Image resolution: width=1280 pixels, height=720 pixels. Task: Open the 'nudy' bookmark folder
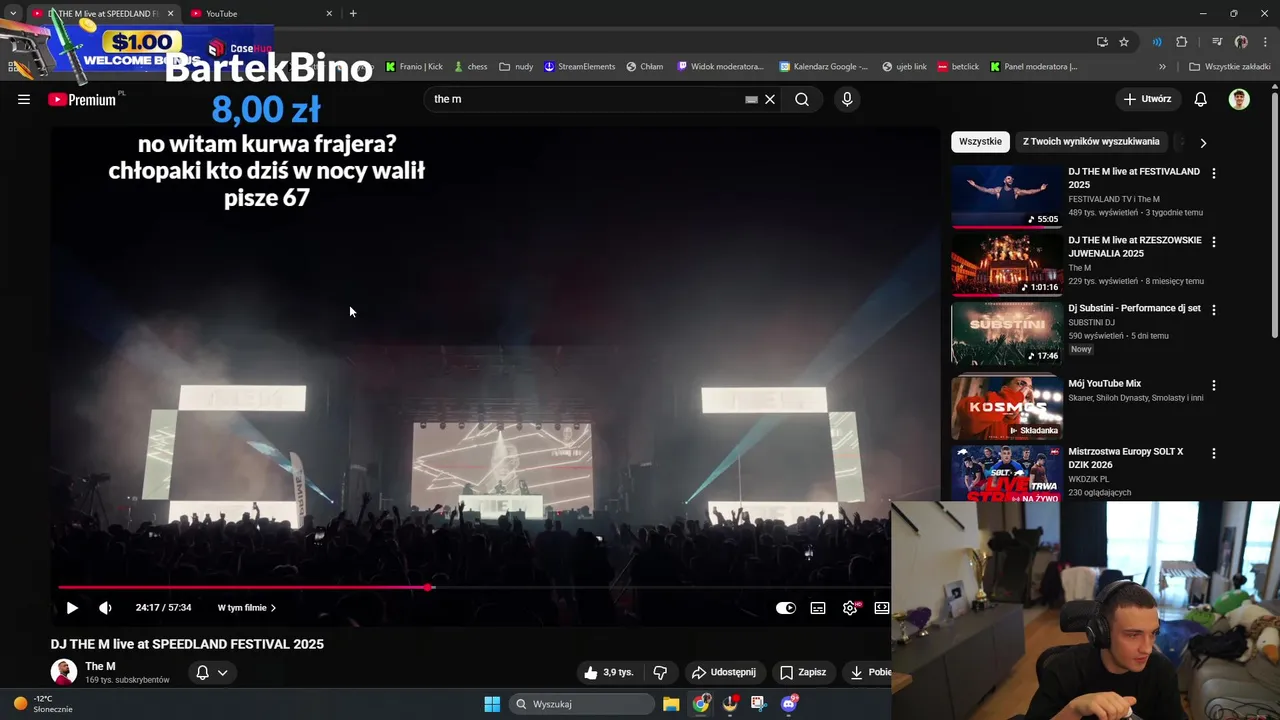point(516,67)
